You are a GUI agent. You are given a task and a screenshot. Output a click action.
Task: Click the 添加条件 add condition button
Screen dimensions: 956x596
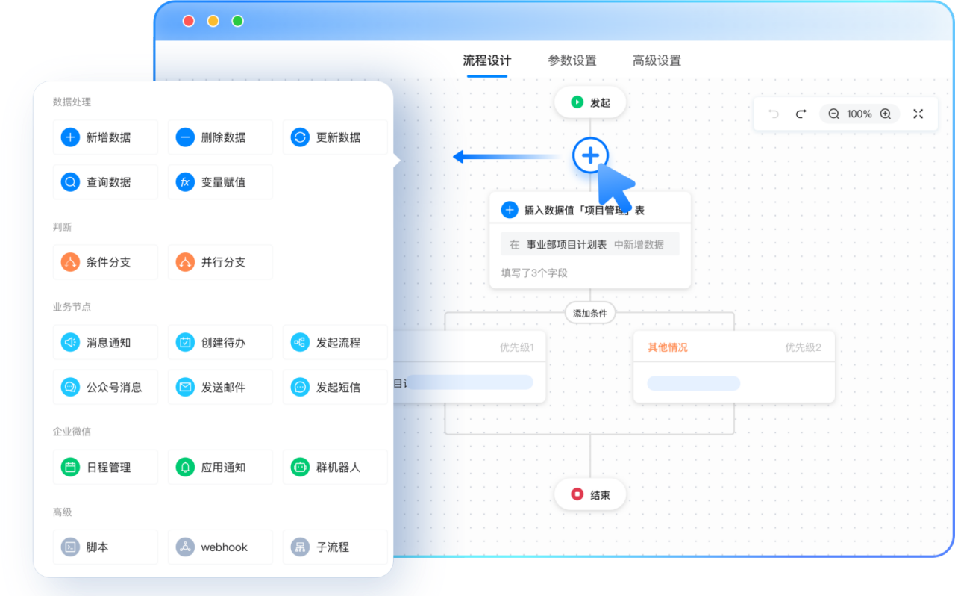pyautogui.click(x=590, y=313)
